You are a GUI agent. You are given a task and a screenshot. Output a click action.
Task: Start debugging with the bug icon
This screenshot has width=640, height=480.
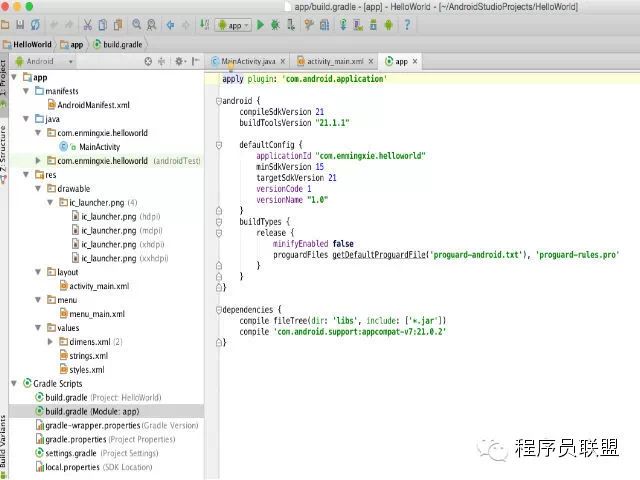click(276, 25)
